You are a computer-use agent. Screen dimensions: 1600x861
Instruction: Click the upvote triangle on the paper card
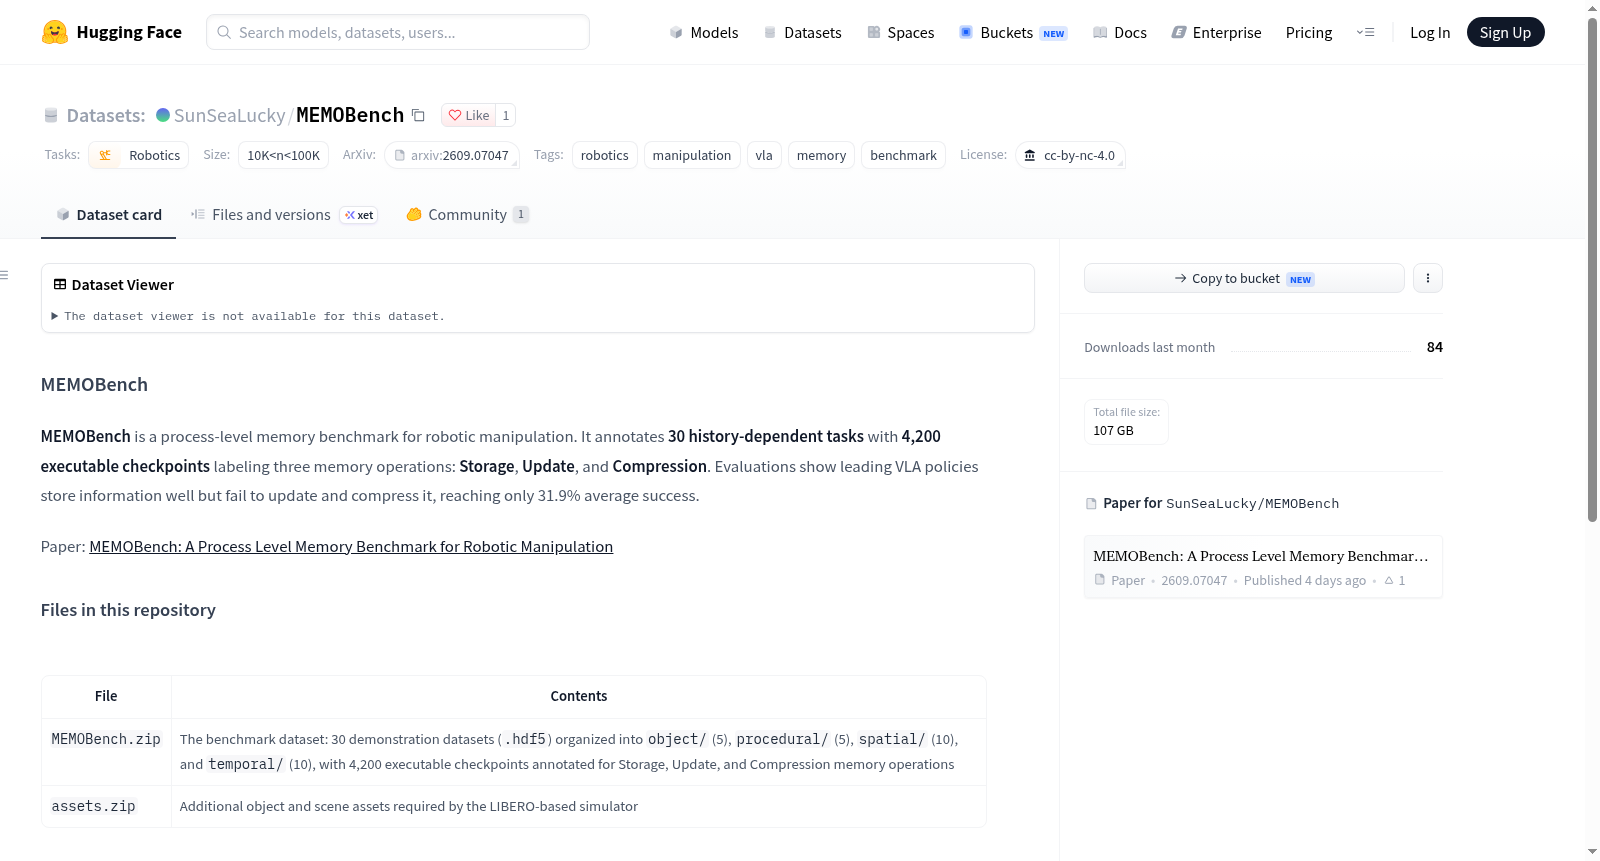pos(1389,580)
